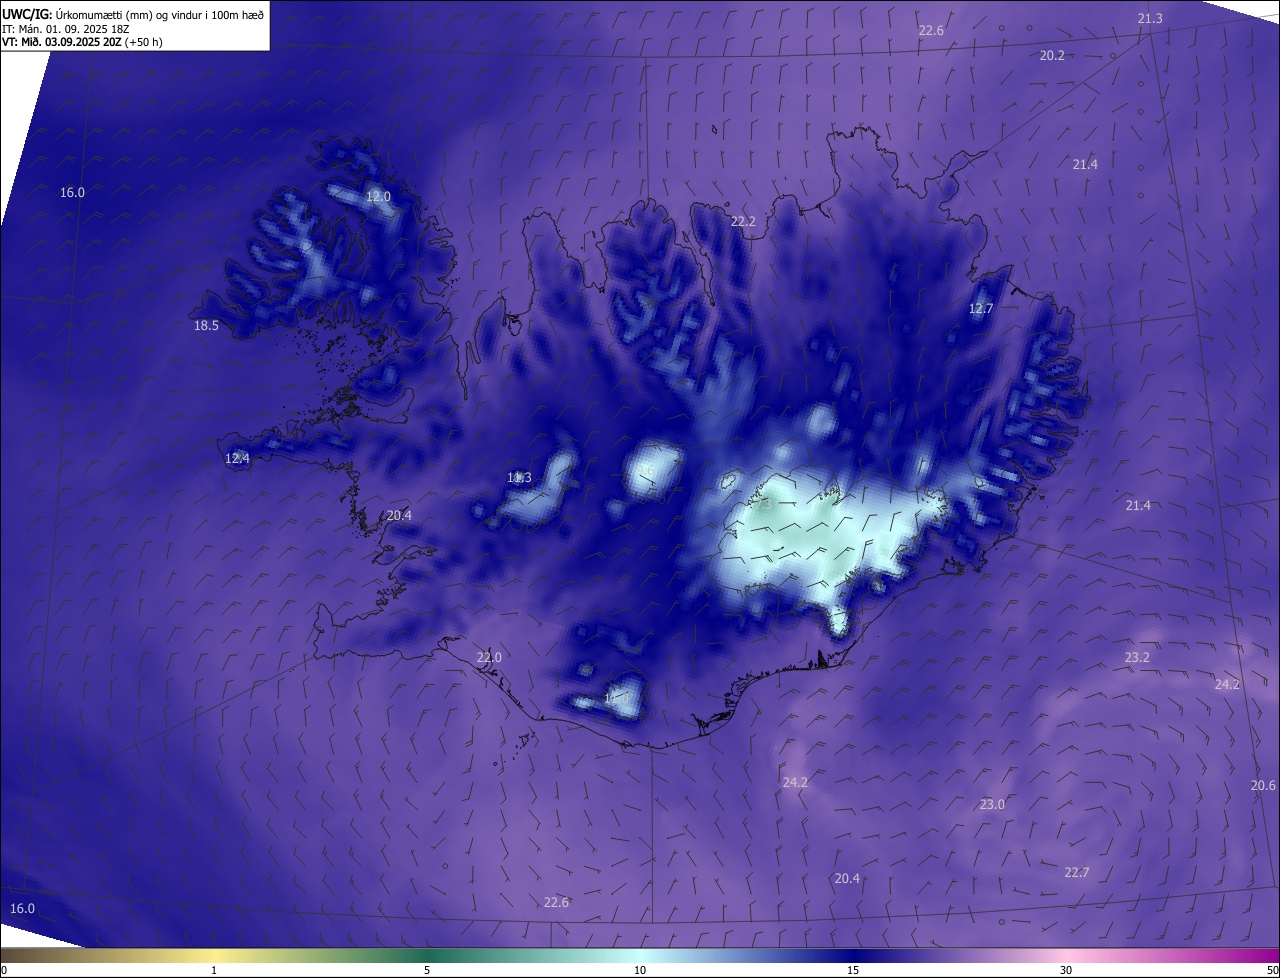This screenshot has width=1280, height=978.
Task: Click the 15 tick label on the color scale
Action: pyautogui.click(x=853, y=970)
